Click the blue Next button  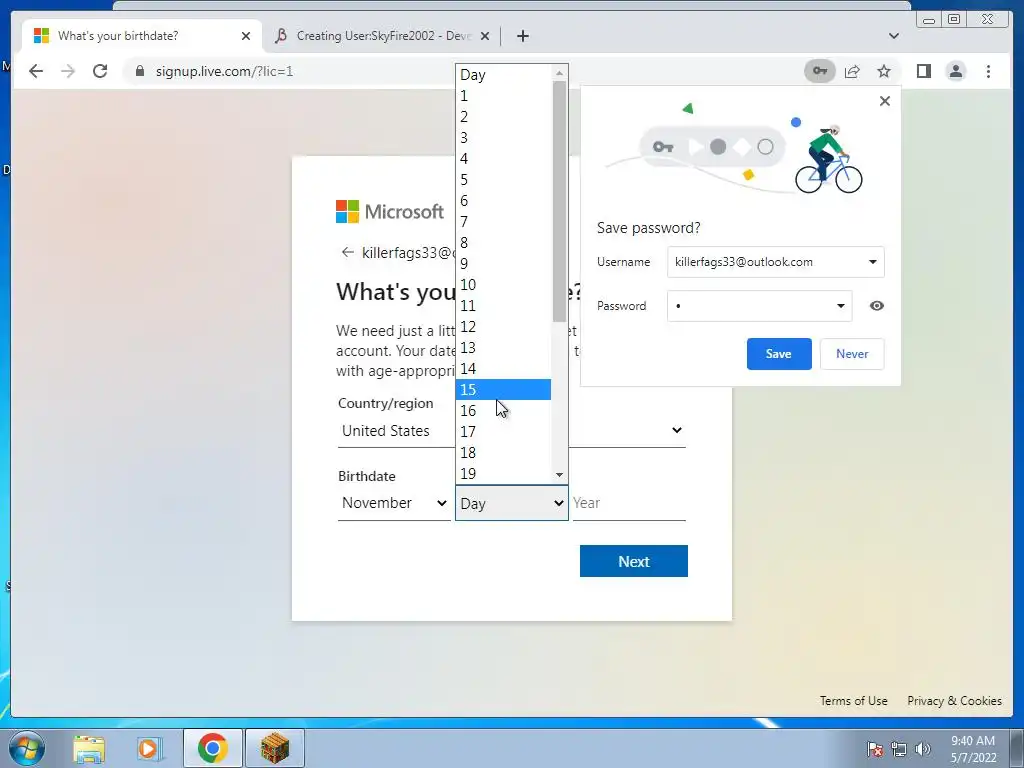coord(633,561)
